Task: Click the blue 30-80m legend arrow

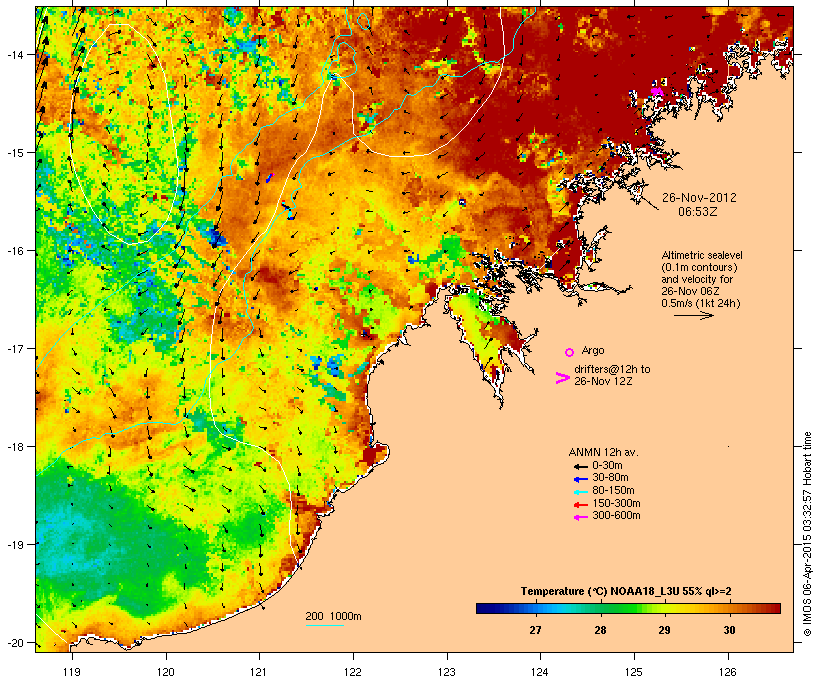Action: [x=581, y=479]
